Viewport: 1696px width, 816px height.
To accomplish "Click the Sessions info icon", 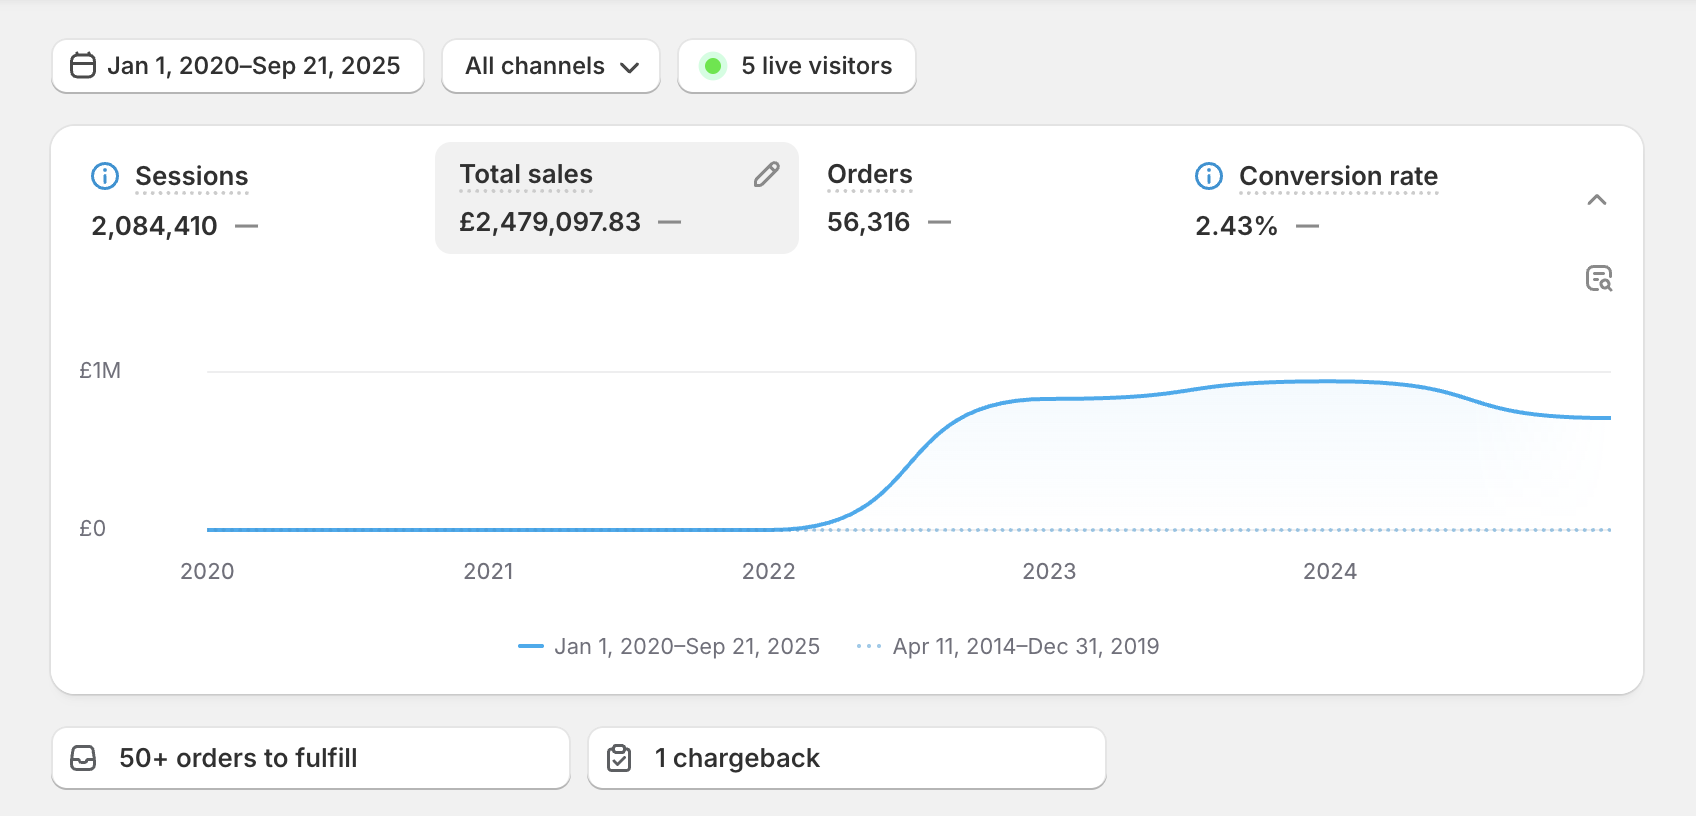I will click(105, 176).
